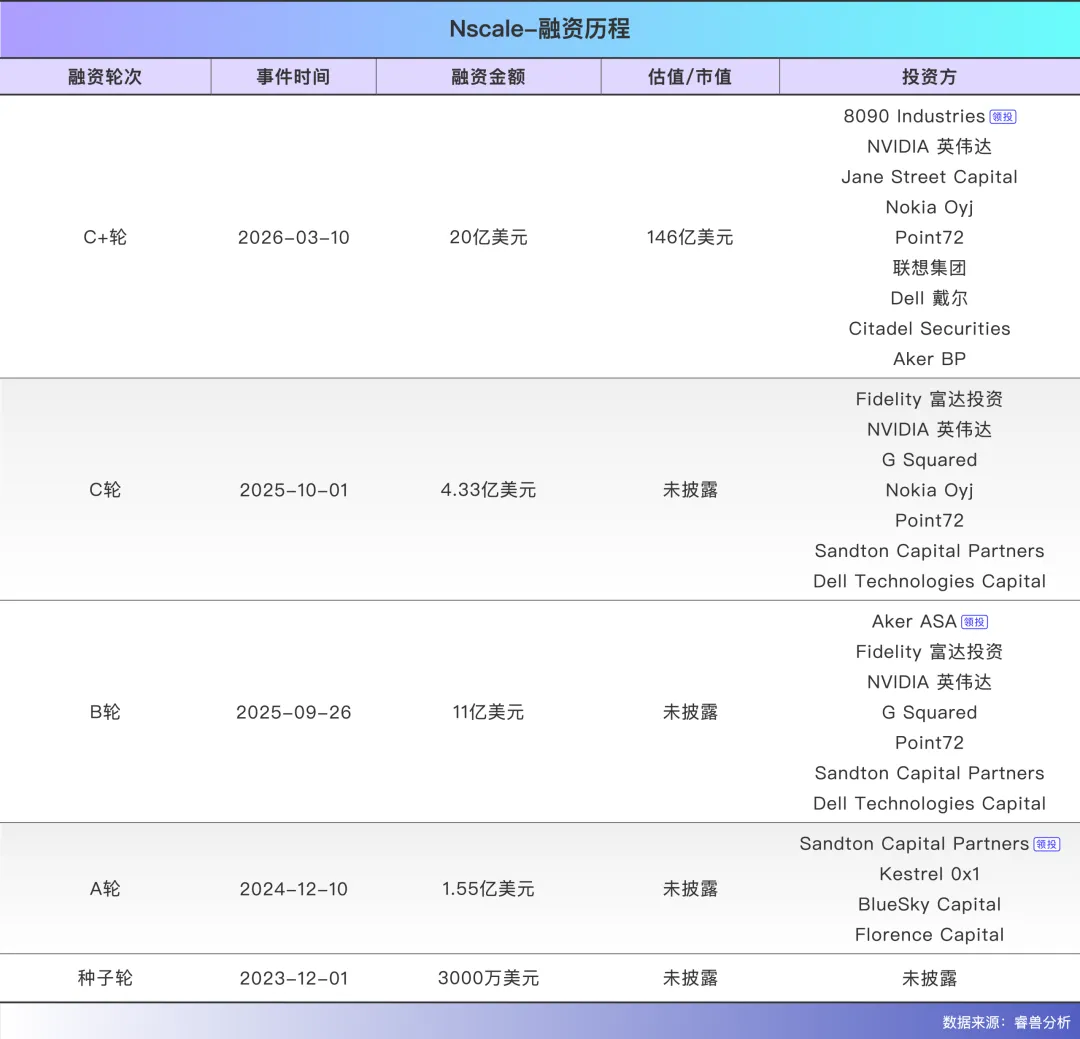
Task: Select investor Dell 戴尔
Action: (929, 298)
